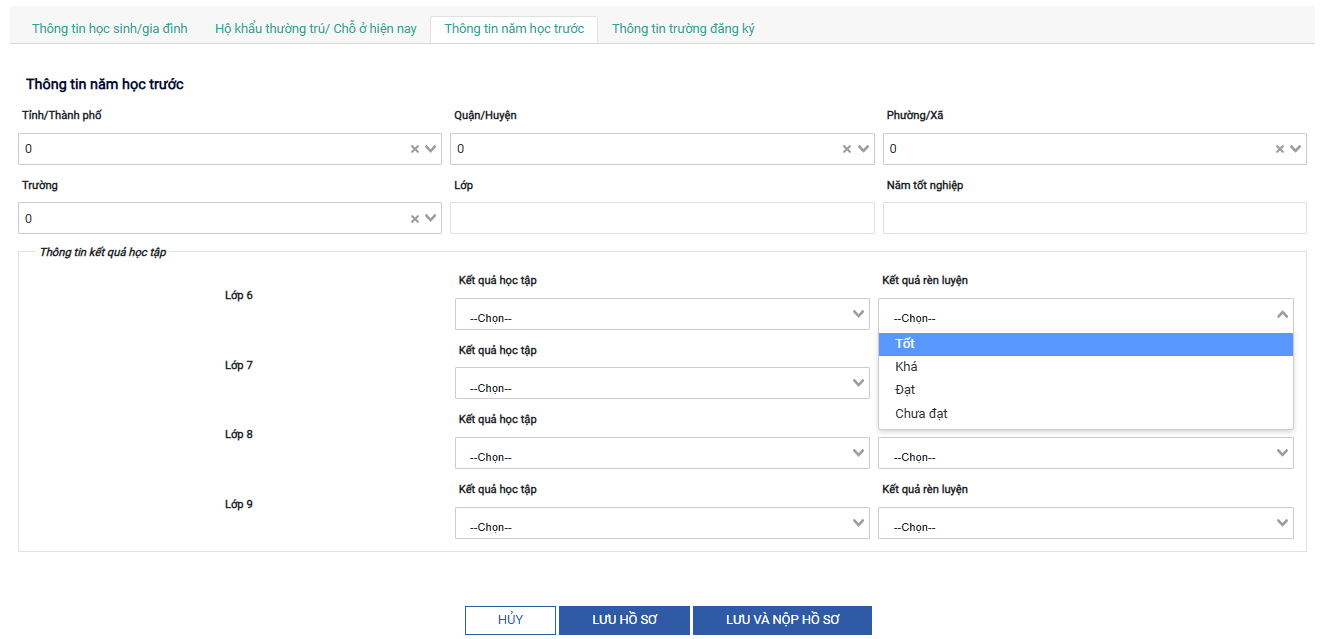Open Lớp 6 Kết quả học tập dropdown
The height and width of the screenshot is (639, 1325).
[662, 315]
